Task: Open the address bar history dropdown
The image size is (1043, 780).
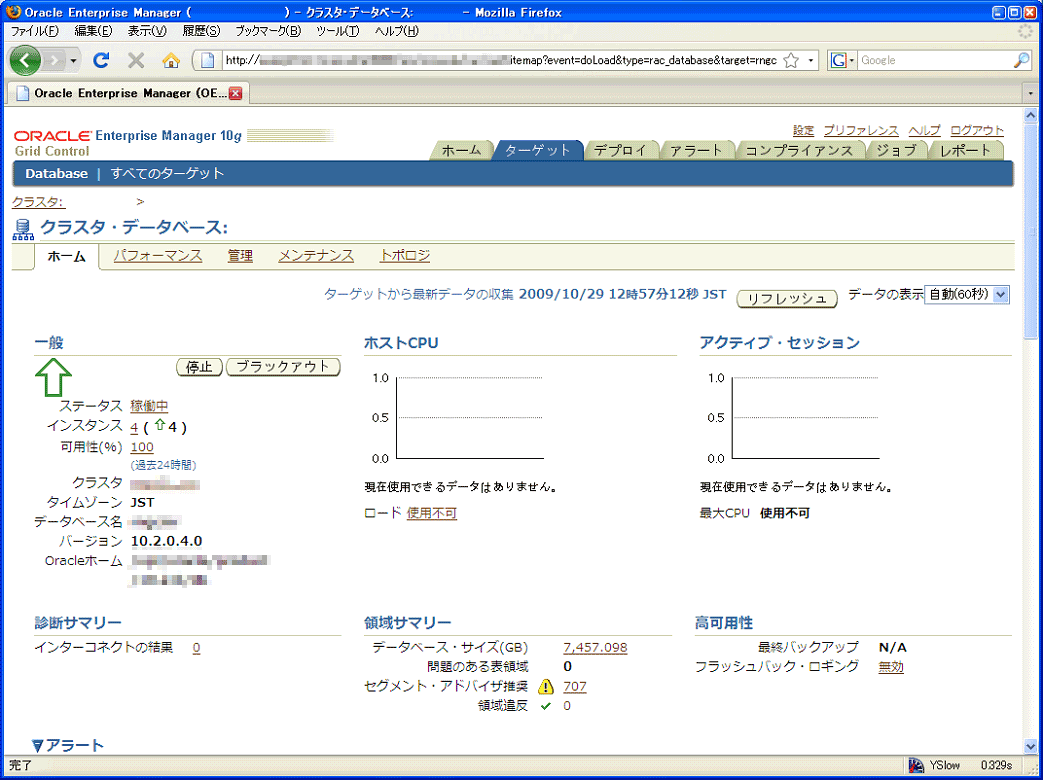Action: (x=811, y=61)
